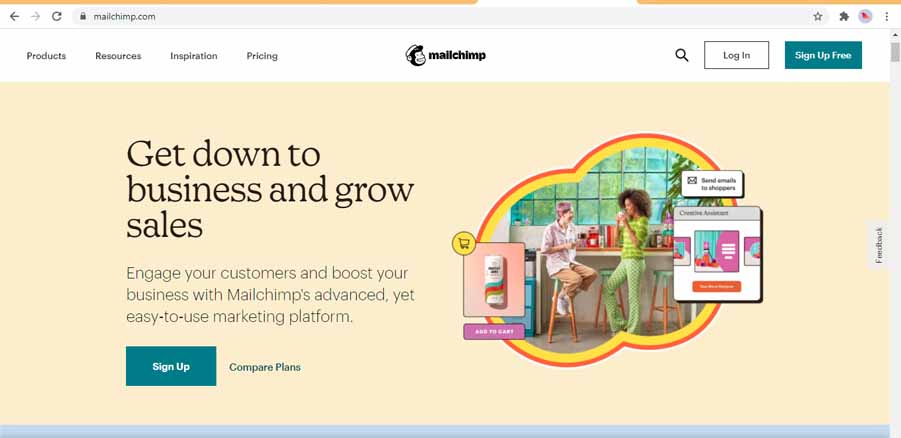Open Chrome three-dot menu
The image size is (901, 438).
pyautogui.click(x=887, y=17)
